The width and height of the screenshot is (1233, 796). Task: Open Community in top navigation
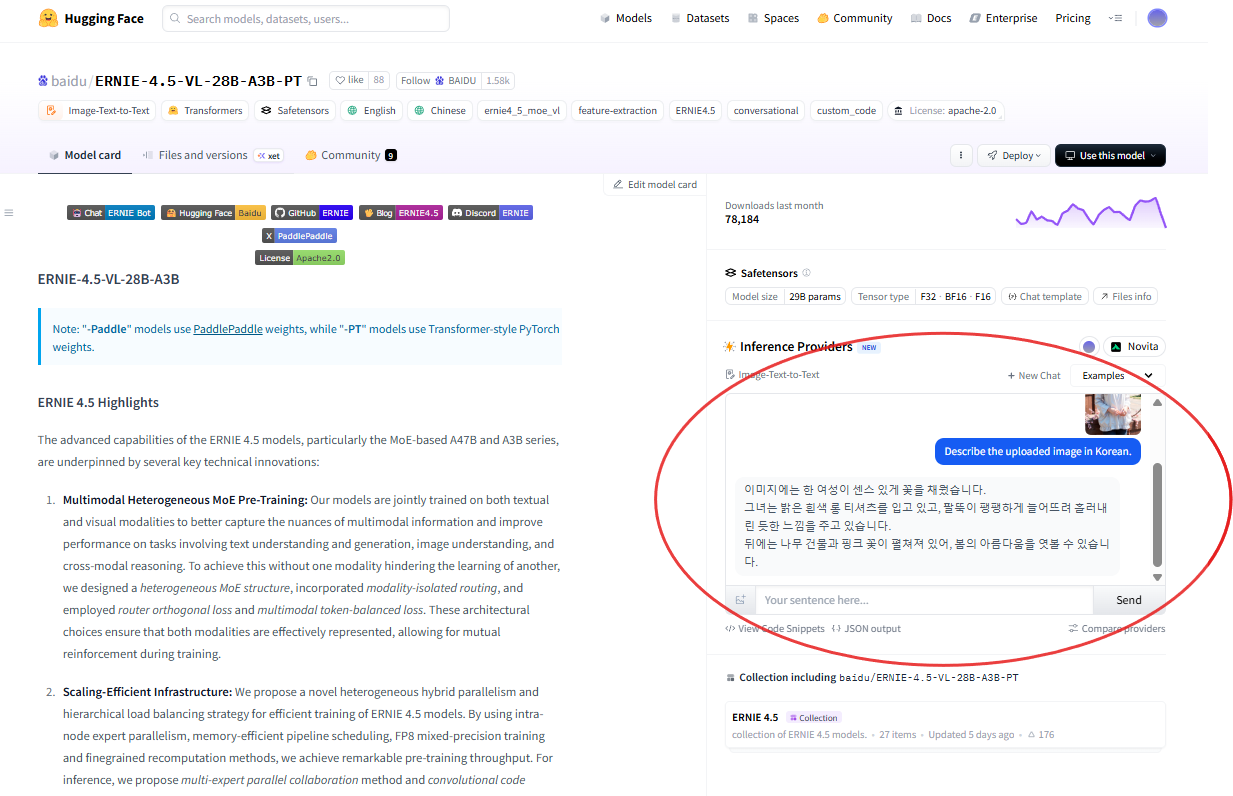(x=854, y=18)
